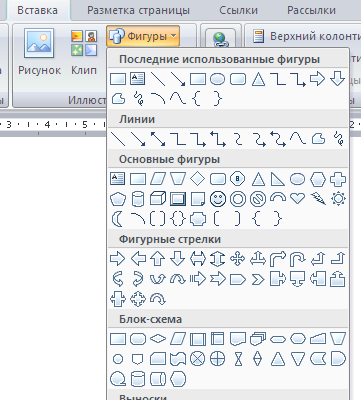Select the flowchart punched tape shape

(178, 359)
